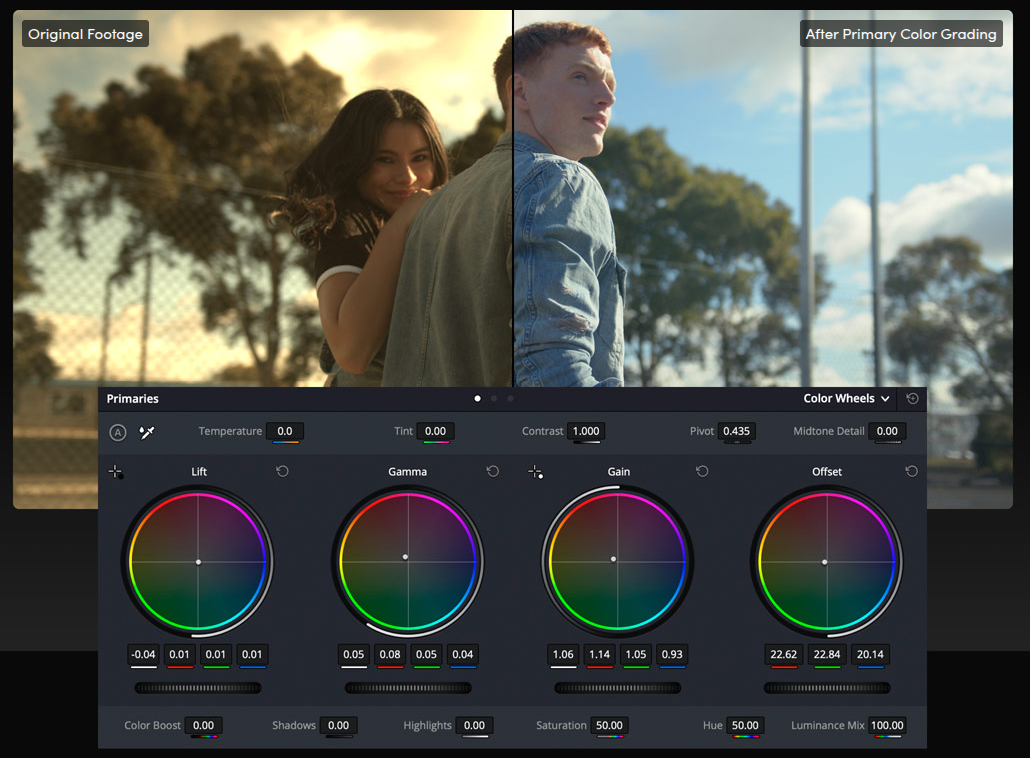Reset the Offset color wheel

pyautogui.click(x=911, y=471)
